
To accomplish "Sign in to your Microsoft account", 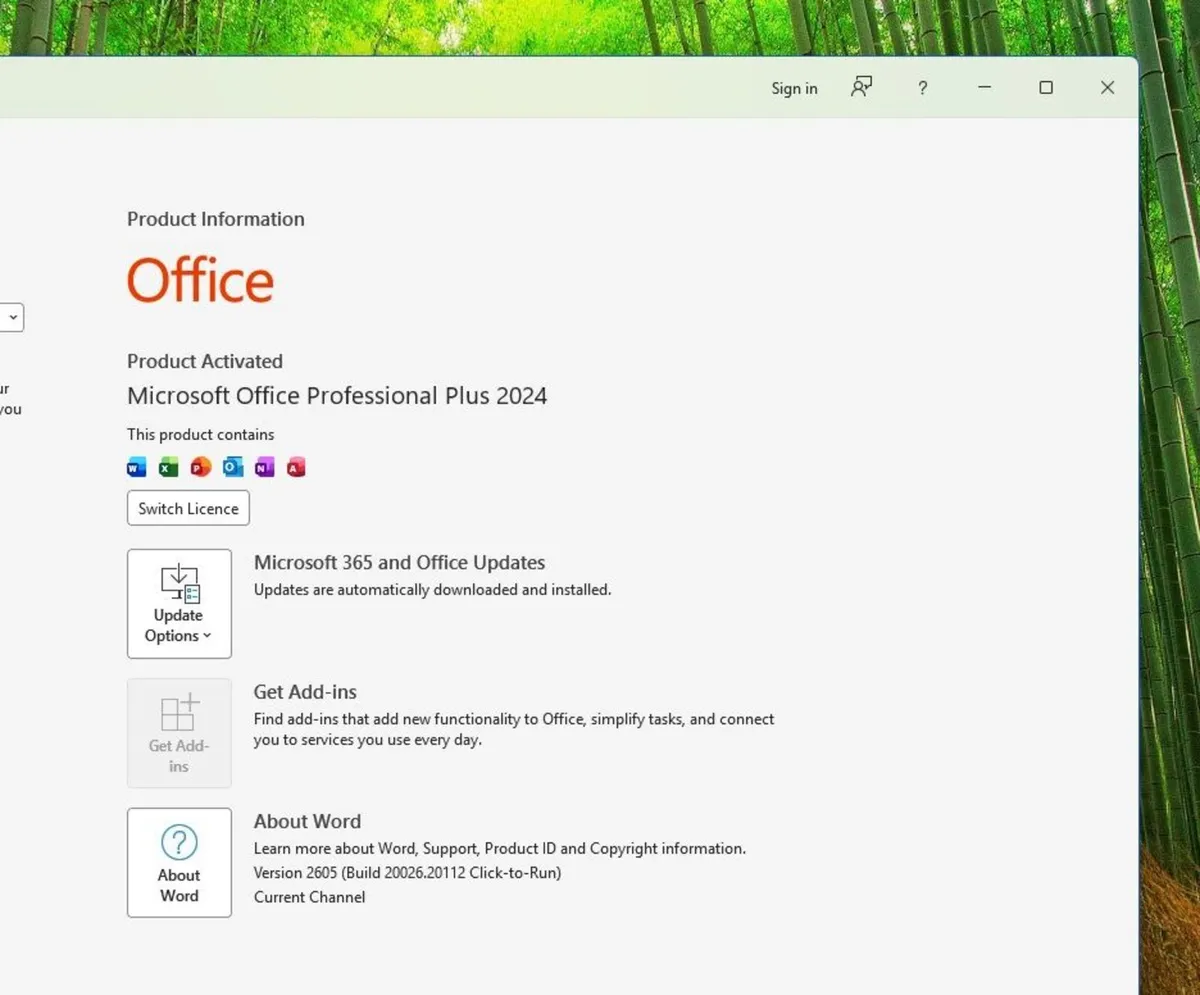I will click(794, 88).
